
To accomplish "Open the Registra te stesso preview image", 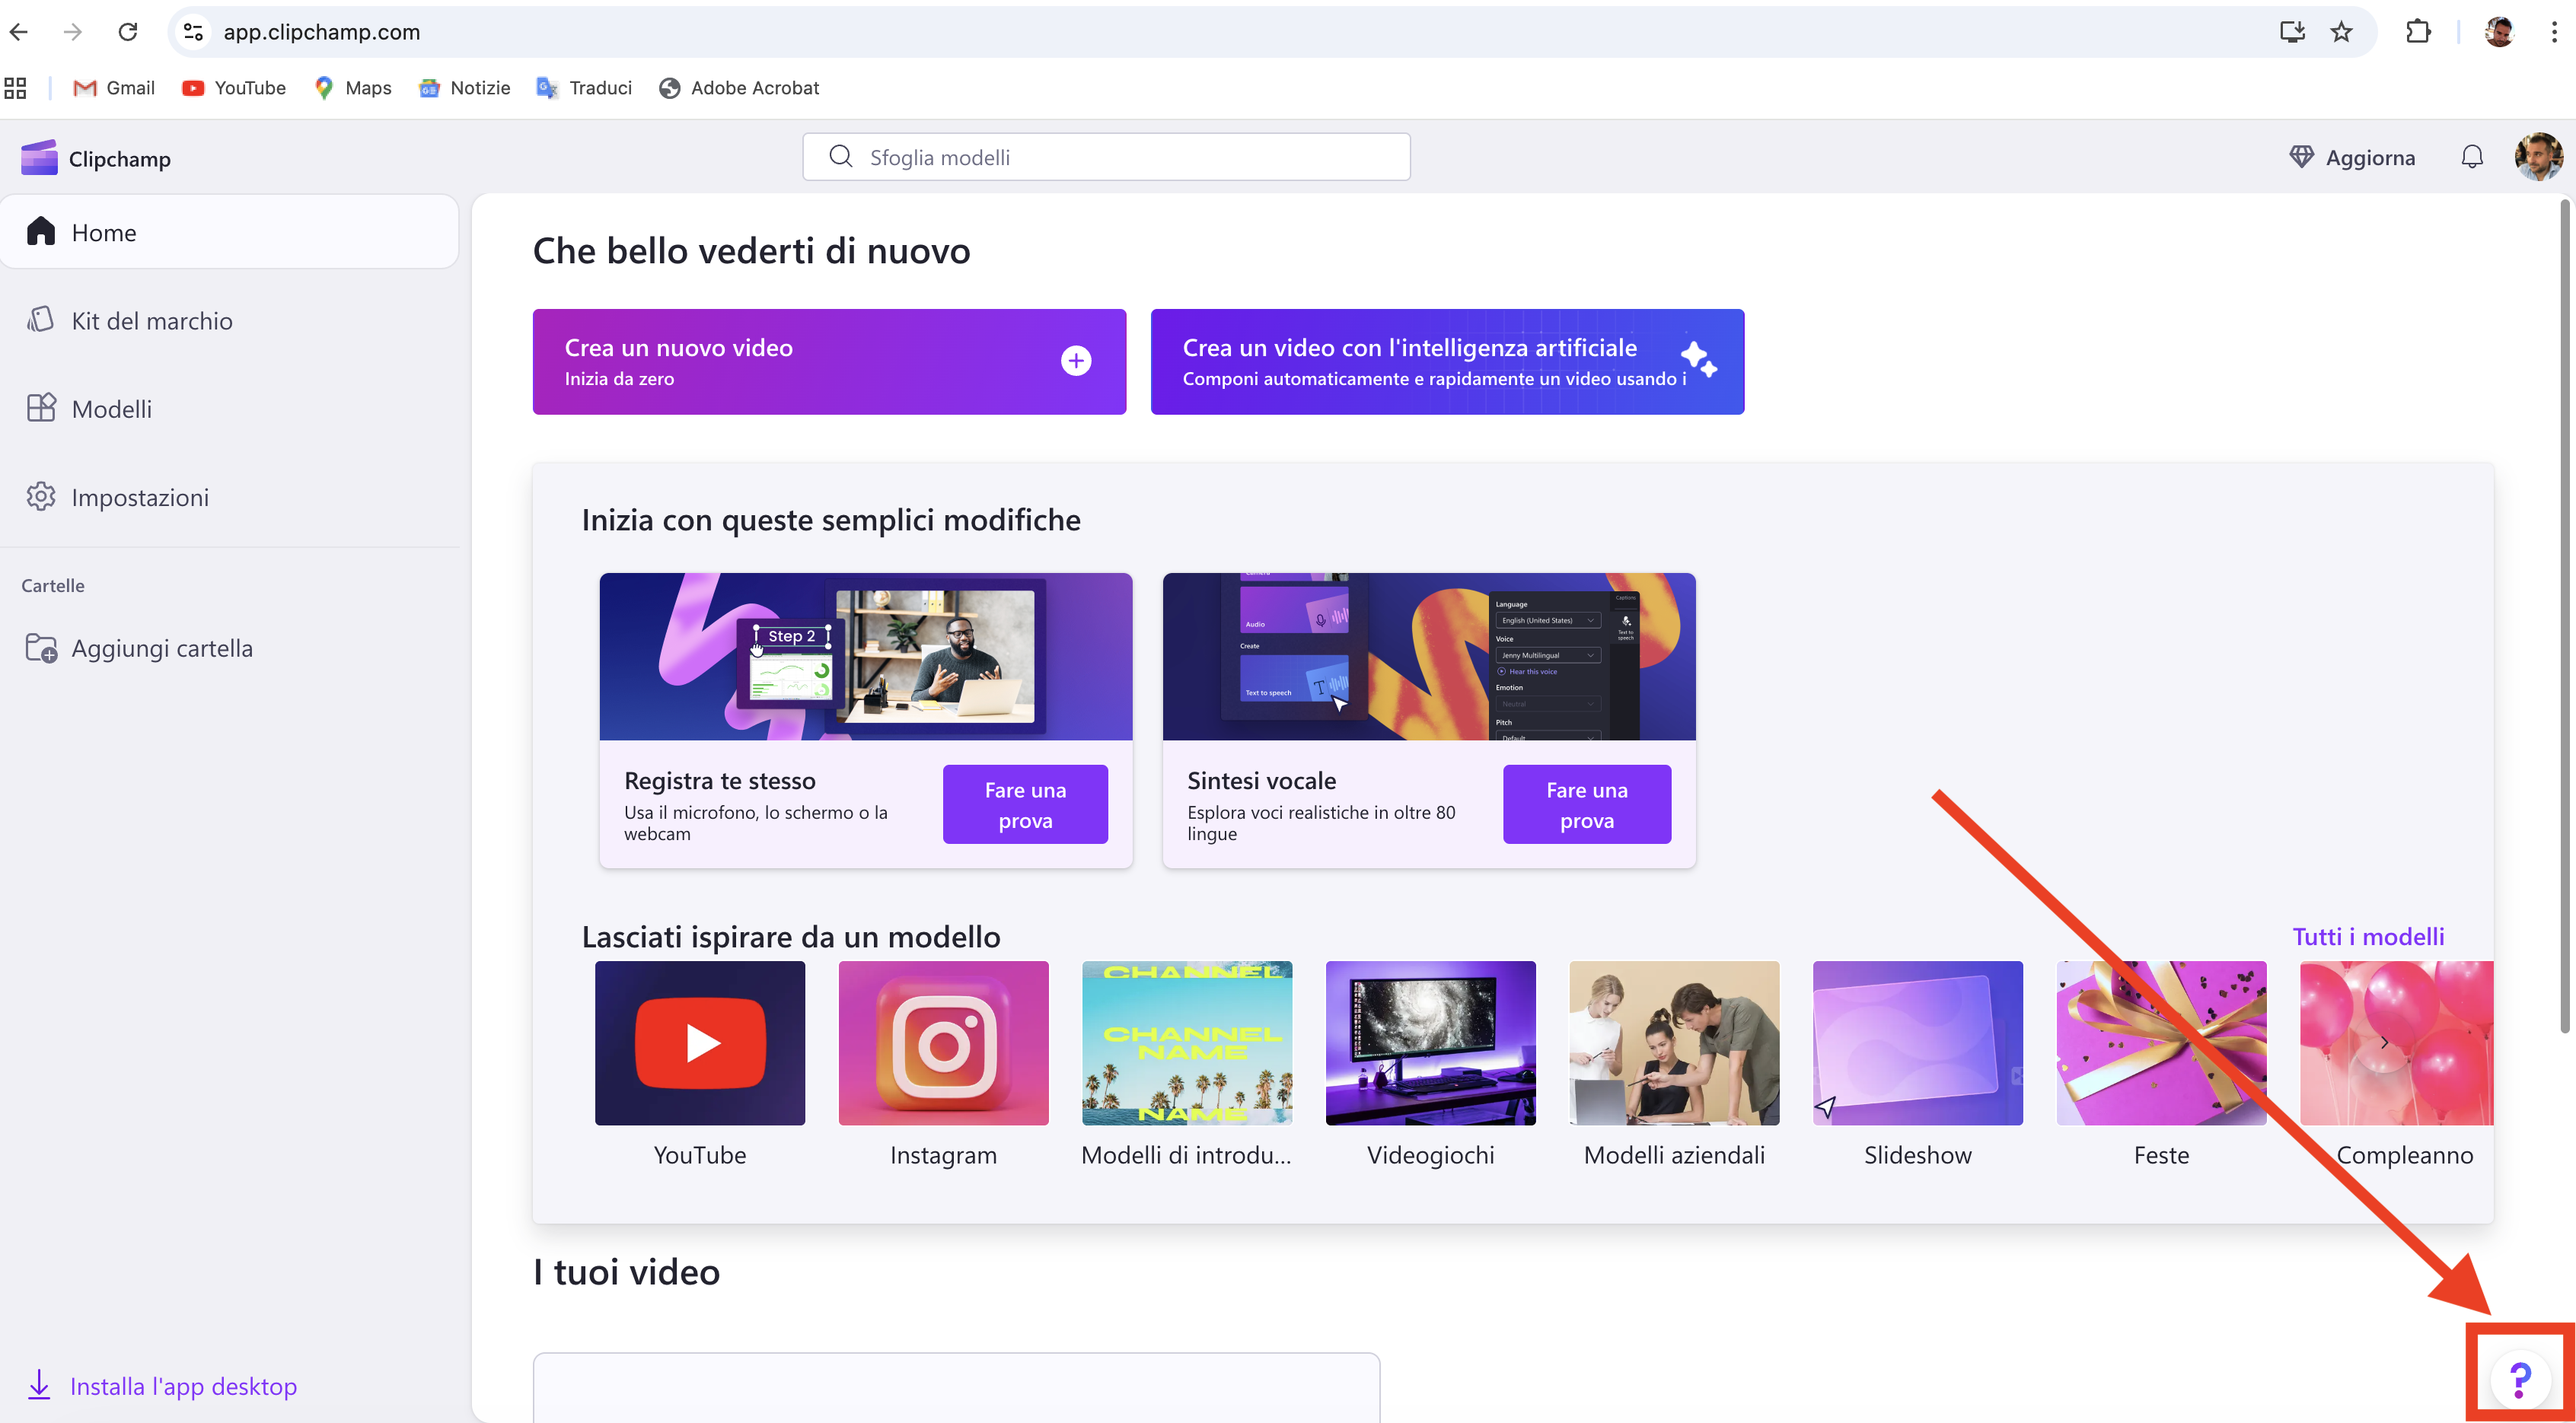I will pos(866,656).
